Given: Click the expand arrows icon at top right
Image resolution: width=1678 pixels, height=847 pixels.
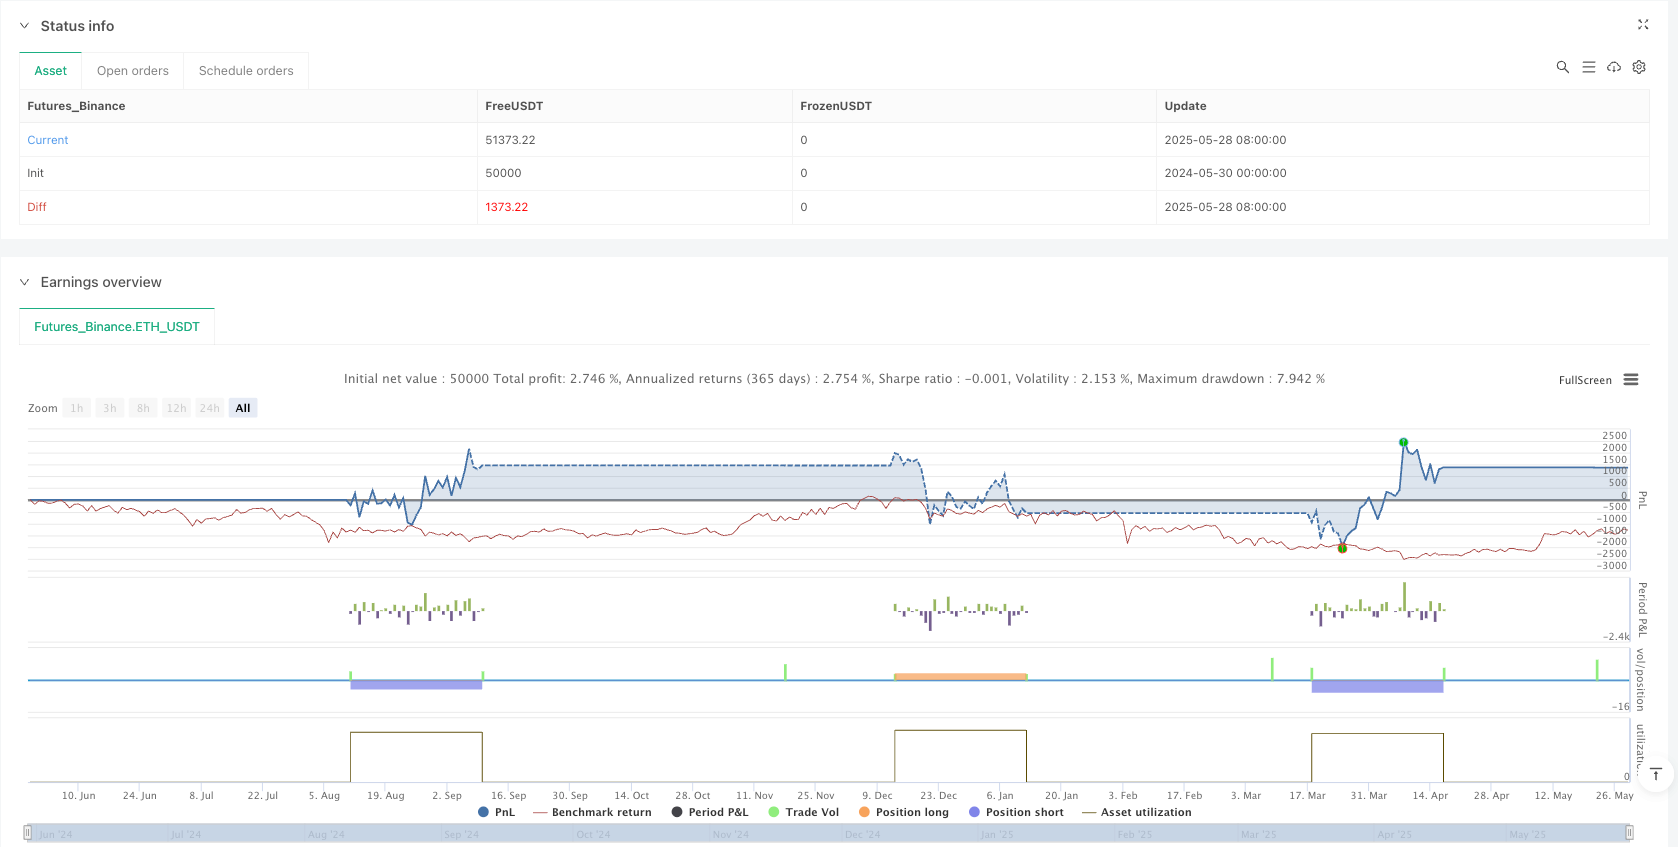Looking at the screenshot, I should (x=1642, y=25).
